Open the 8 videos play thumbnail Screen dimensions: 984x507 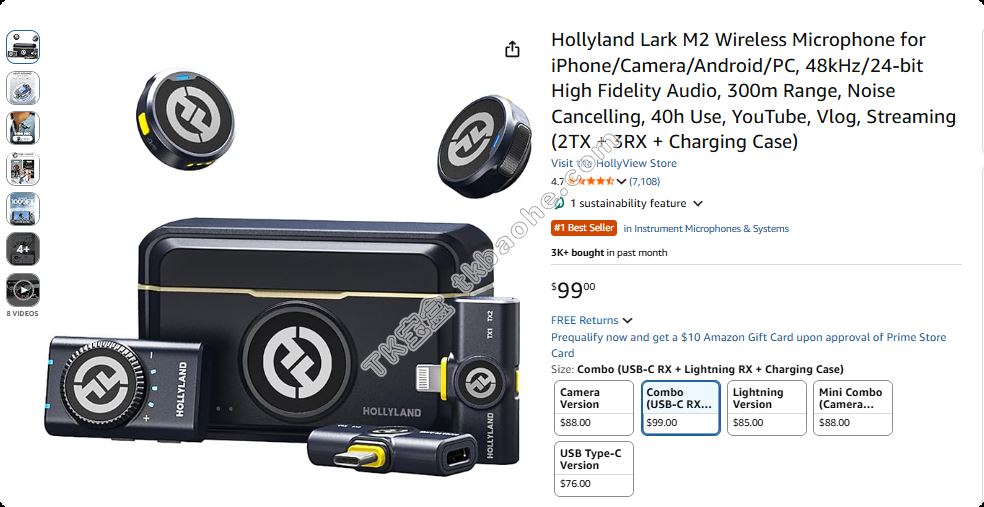tap(23, 290)
